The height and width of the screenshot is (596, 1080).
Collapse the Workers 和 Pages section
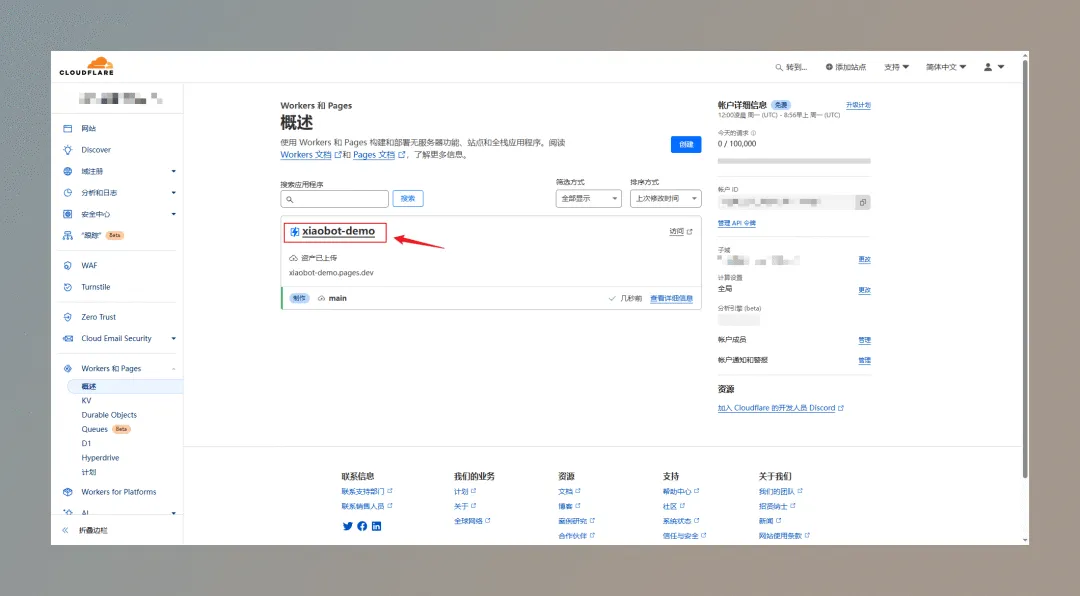(x=174, y=369)
